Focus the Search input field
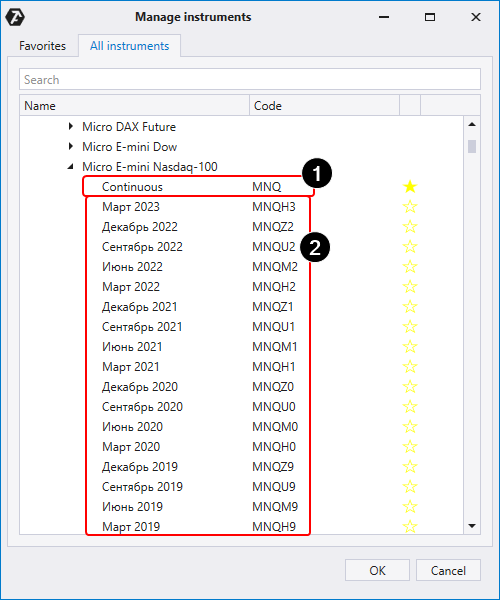 [250, 80]
